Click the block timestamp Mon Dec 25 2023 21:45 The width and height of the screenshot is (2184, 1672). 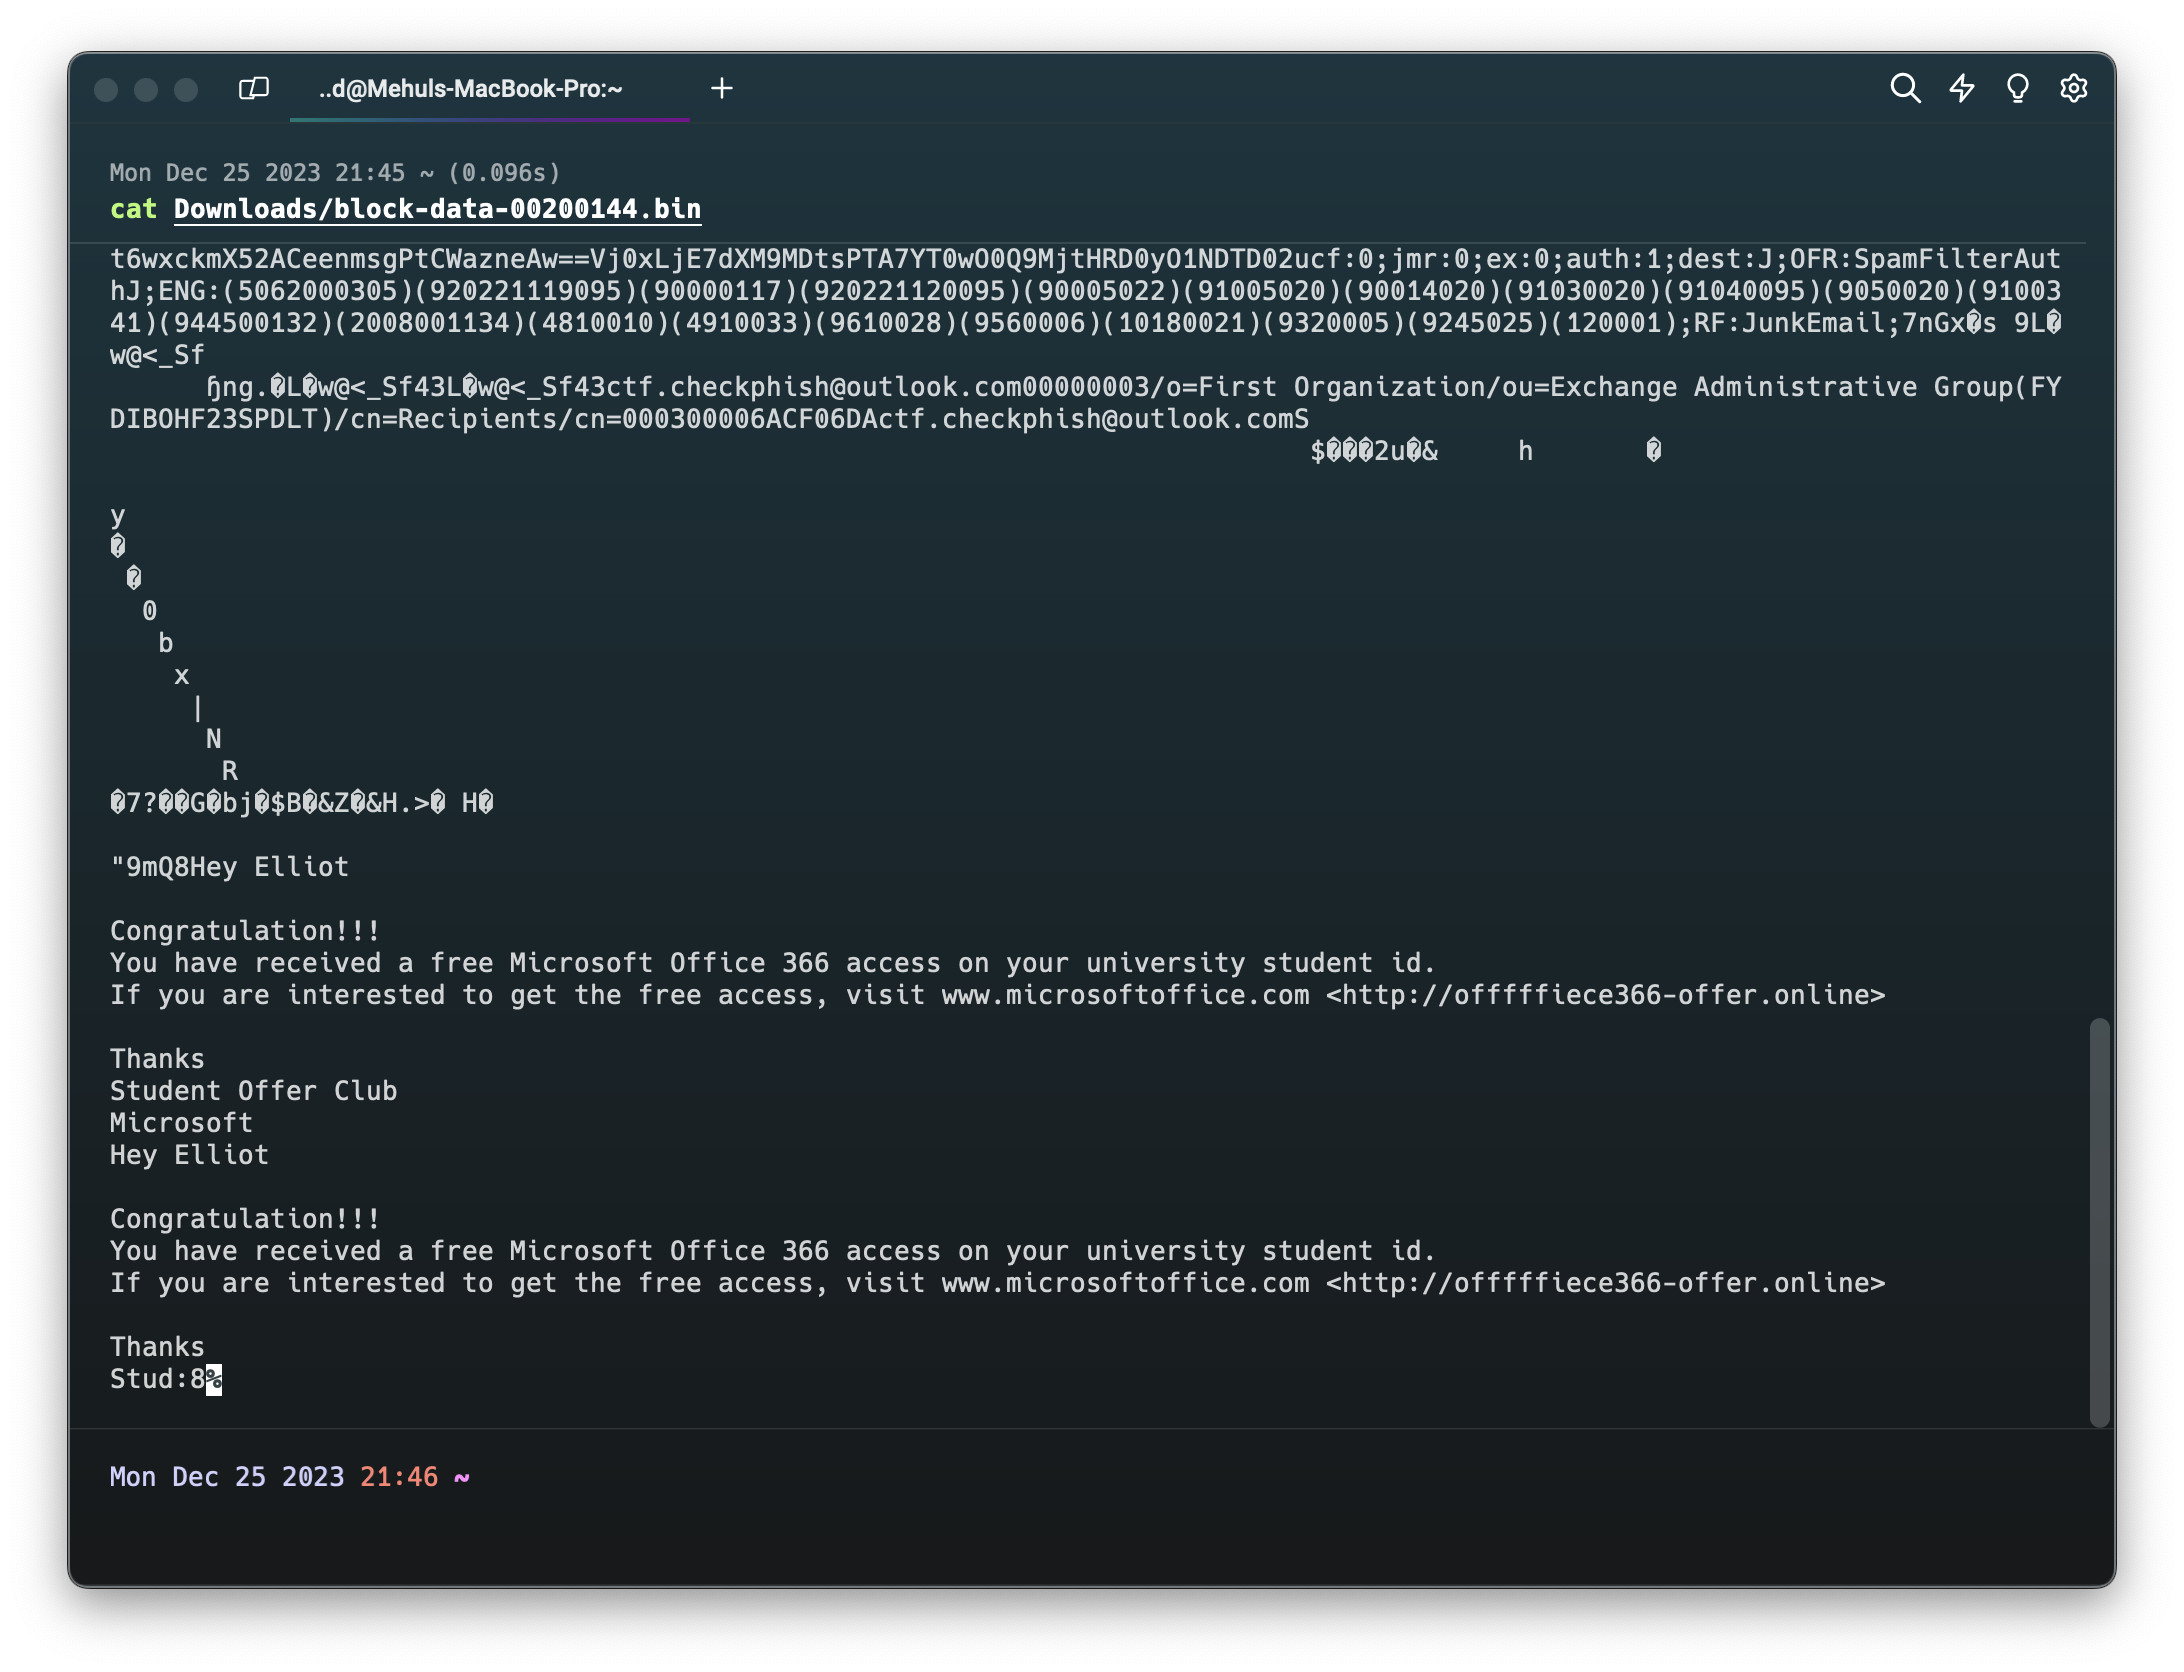[x=257, y=173]
